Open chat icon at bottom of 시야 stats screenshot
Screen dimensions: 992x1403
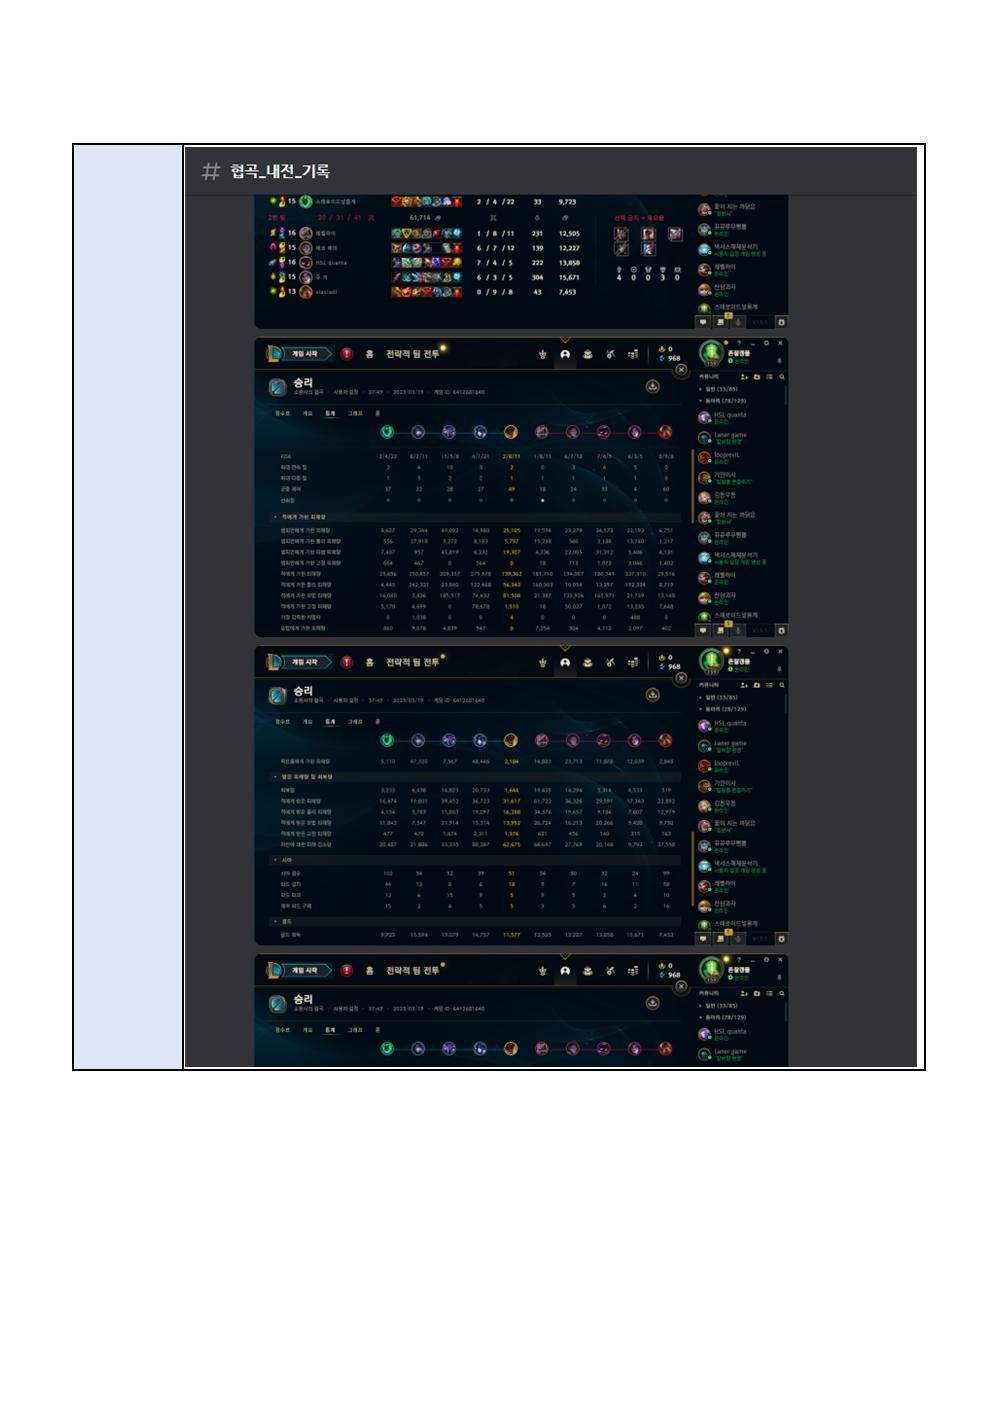tap(703, 938)
